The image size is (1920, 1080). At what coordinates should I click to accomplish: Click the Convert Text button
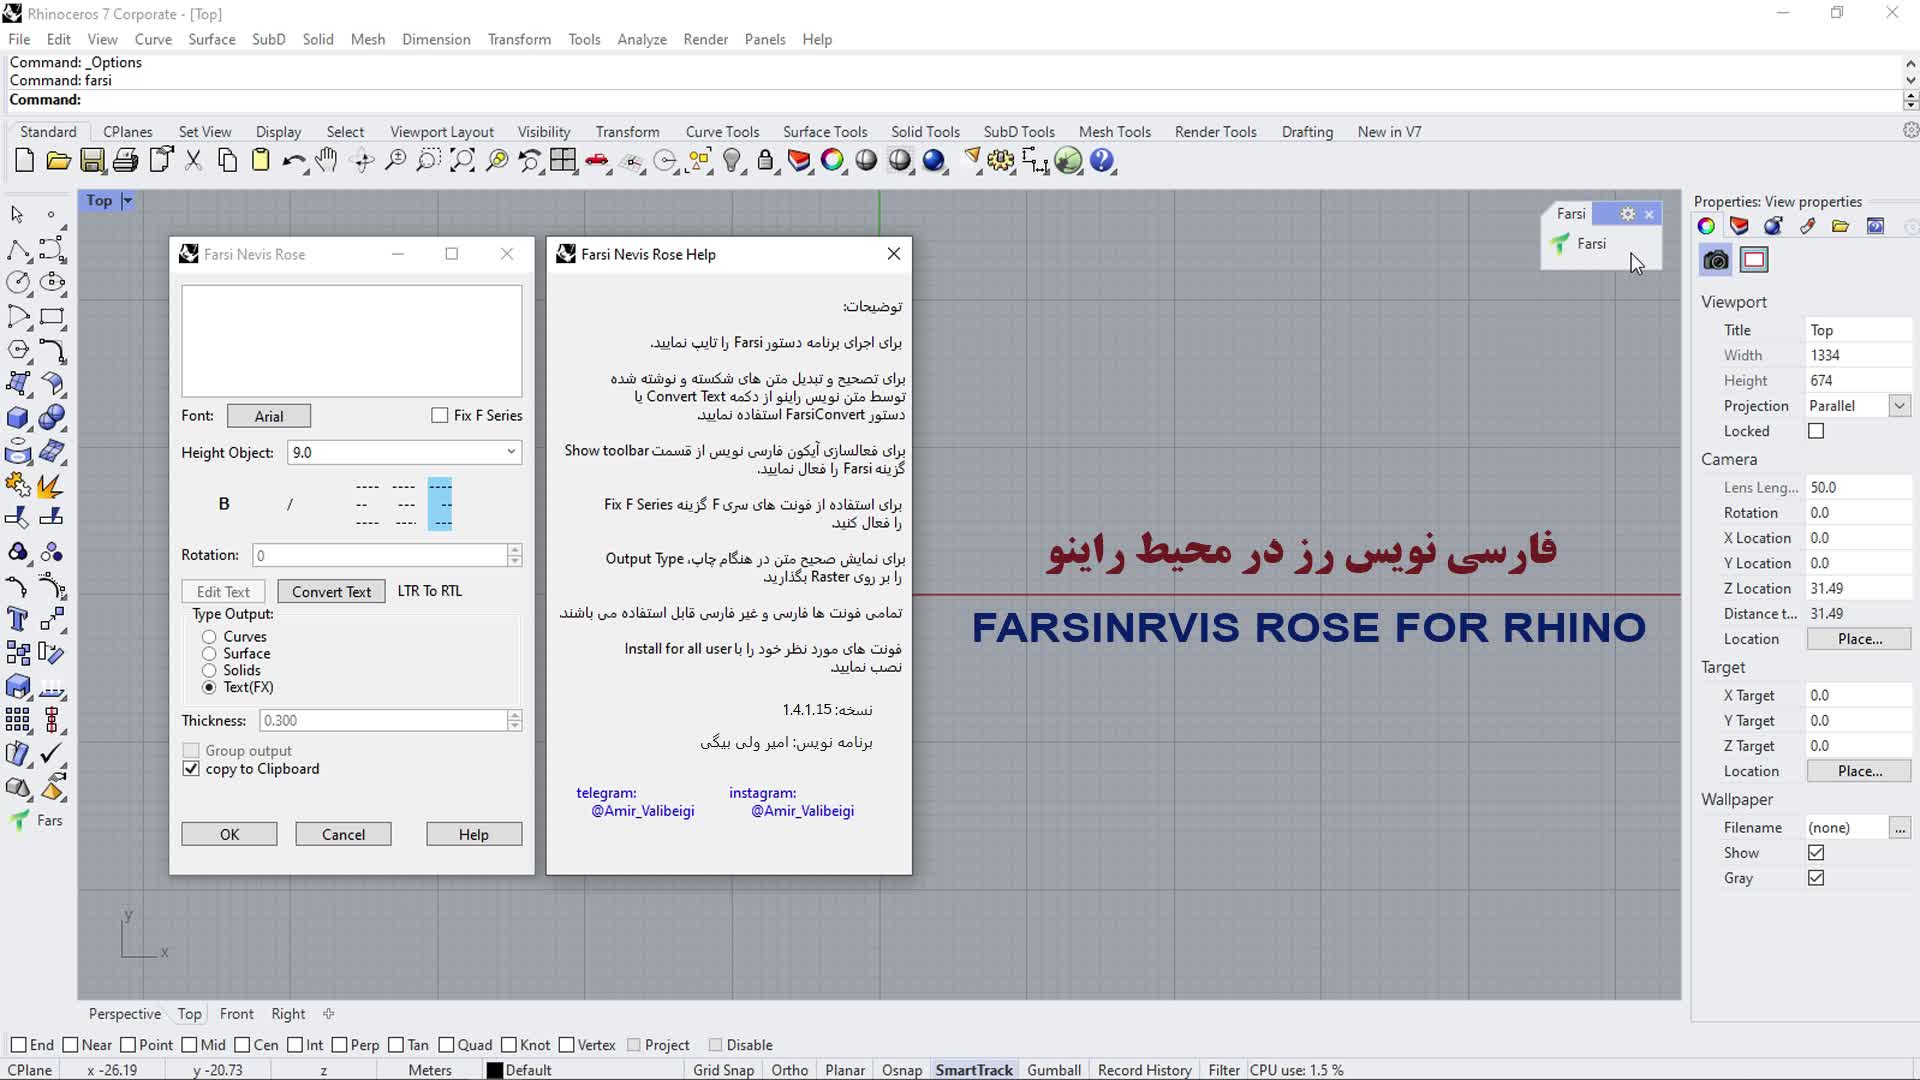click(331, 592)
